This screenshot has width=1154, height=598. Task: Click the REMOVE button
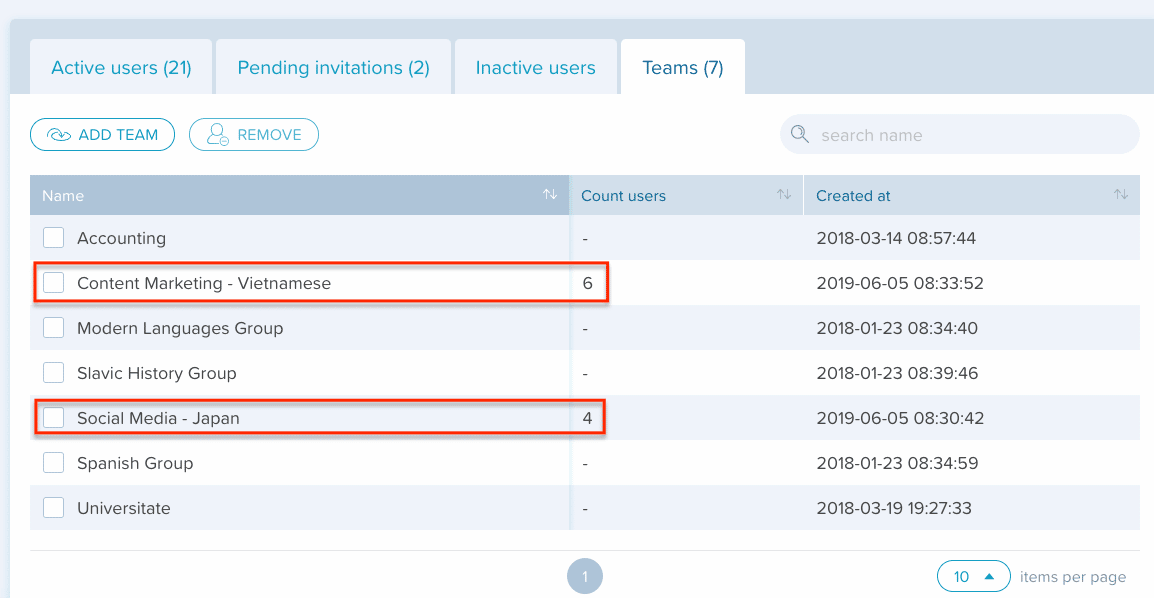pos(254,134)
